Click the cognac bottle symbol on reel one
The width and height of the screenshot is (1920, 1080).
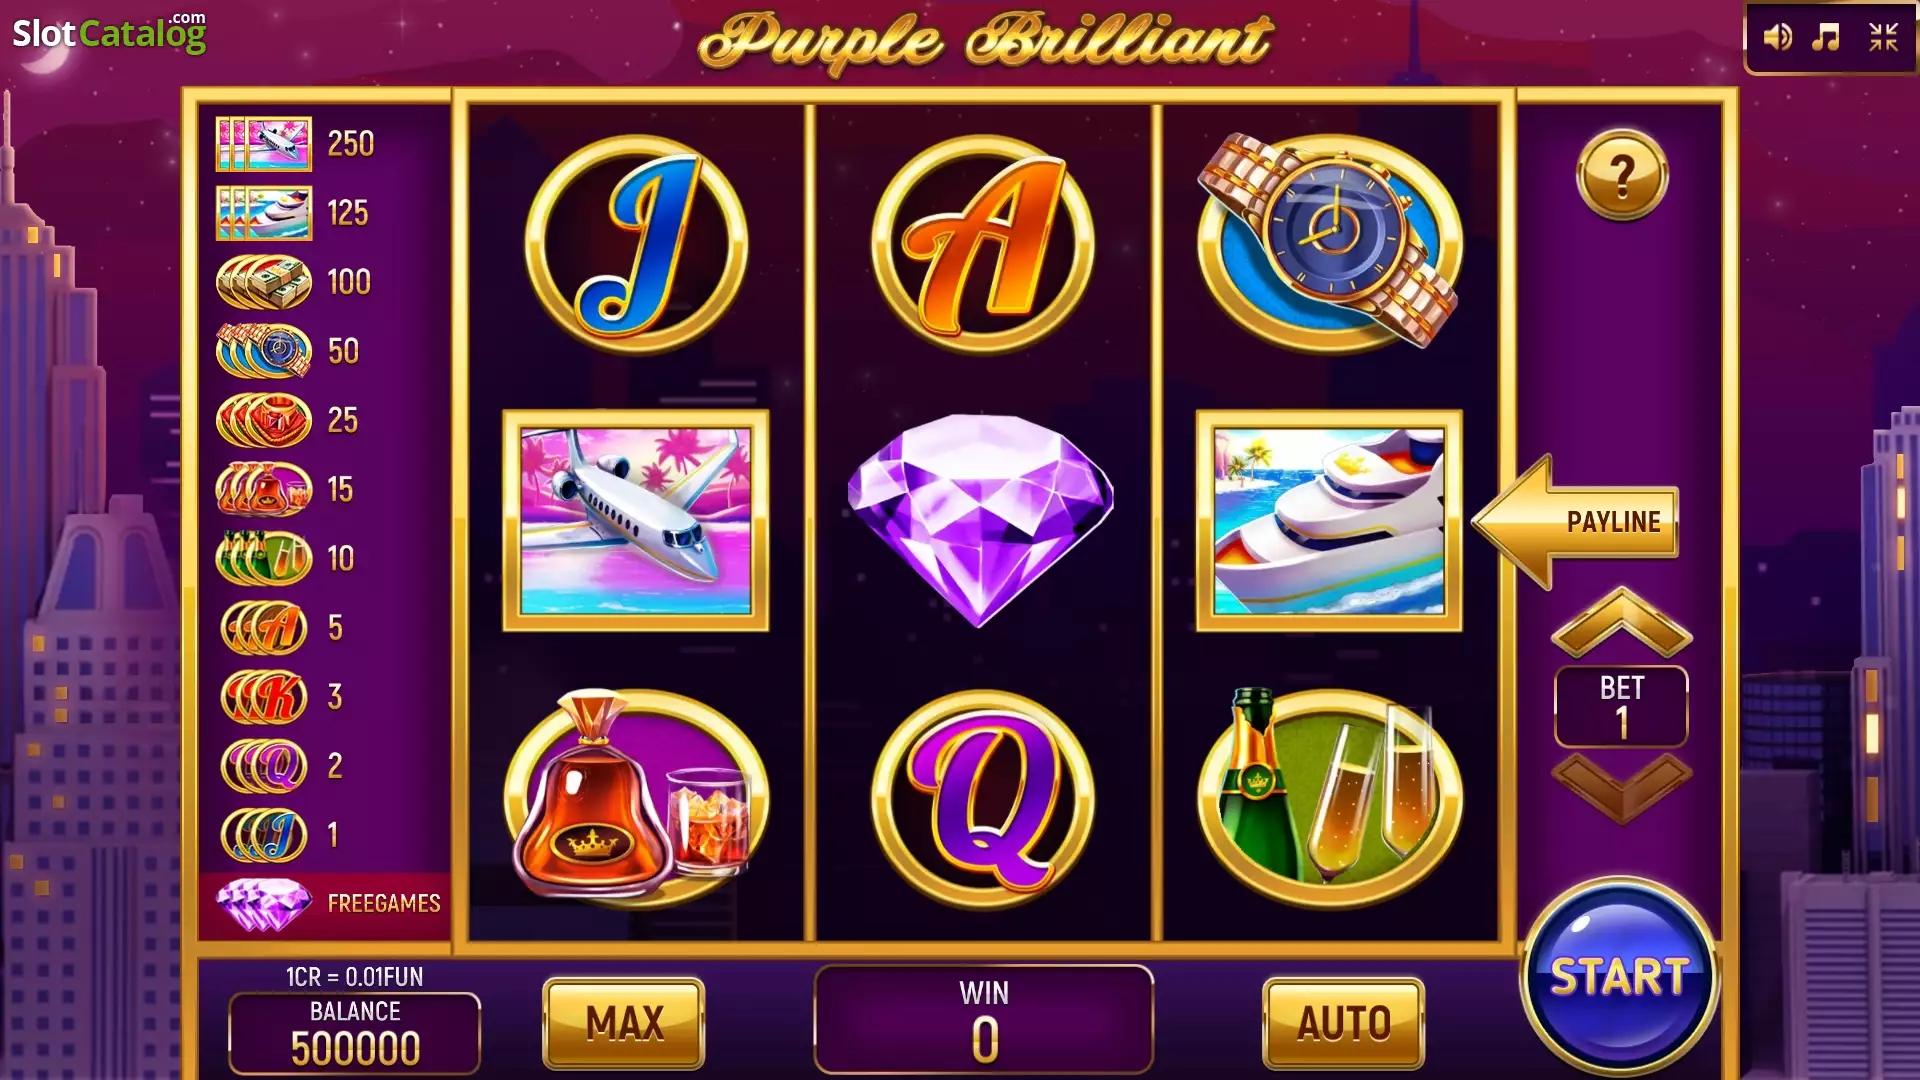coord(636,795)
